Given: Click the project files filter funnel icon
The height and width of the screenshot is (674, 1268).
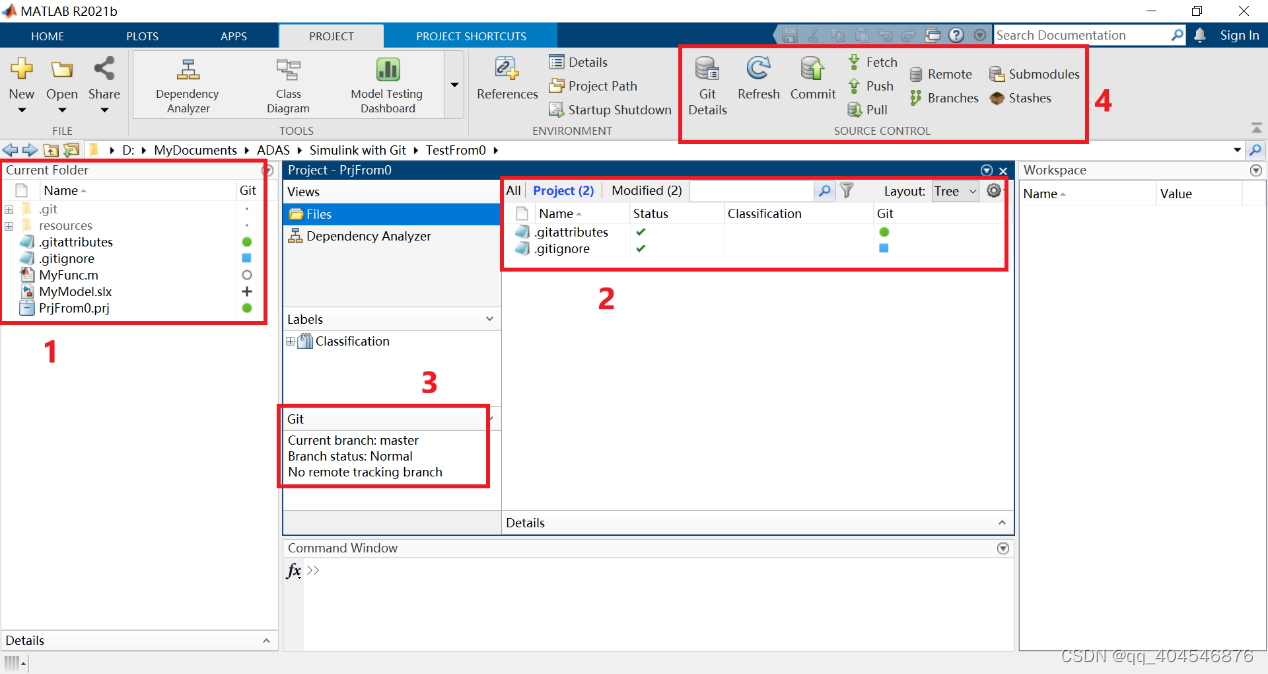Looking at the screenshot, I should (x=847, y=191).
